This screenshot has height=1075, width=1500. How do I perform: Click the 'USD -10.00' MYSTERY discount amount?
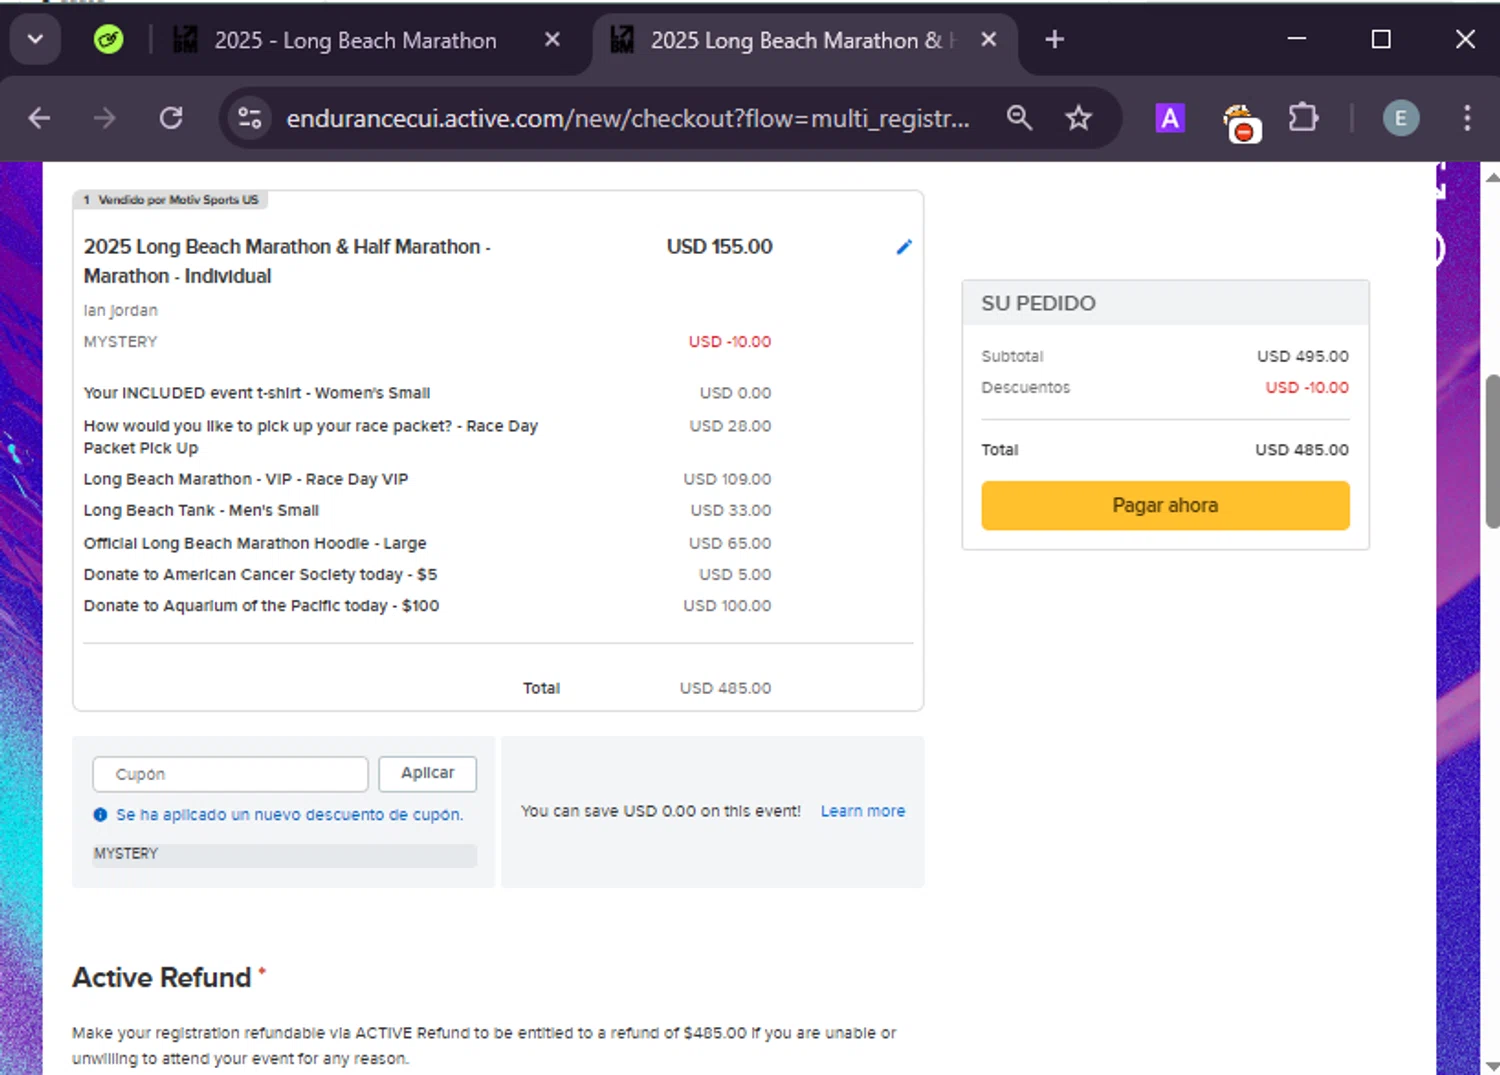point(730,342)
